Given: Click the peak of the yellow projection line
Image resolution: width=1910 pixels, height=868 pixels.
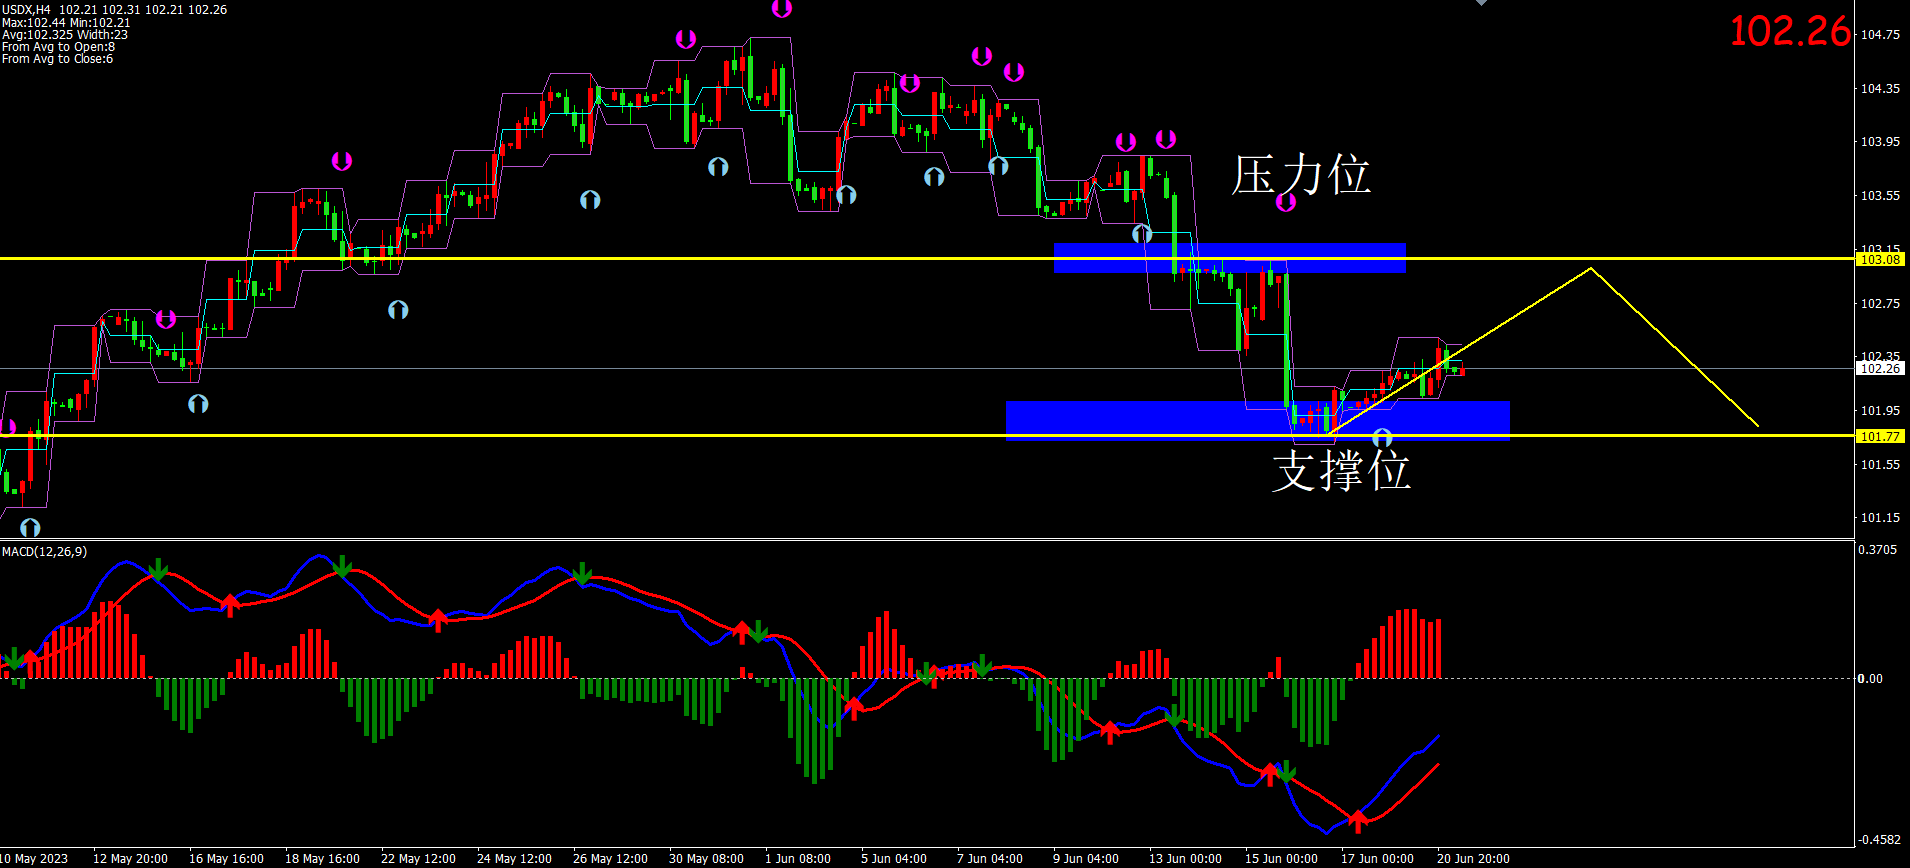Looking at the screenshot, I should pyautogui.click(x=1590, y=268).
